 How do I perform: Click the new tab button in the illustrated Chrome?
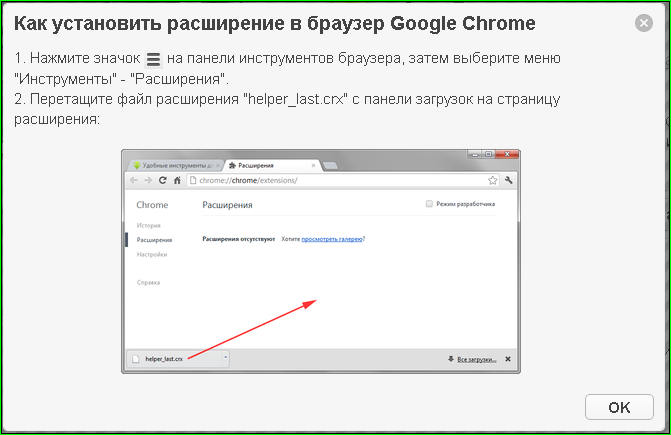tap(330, 166)
